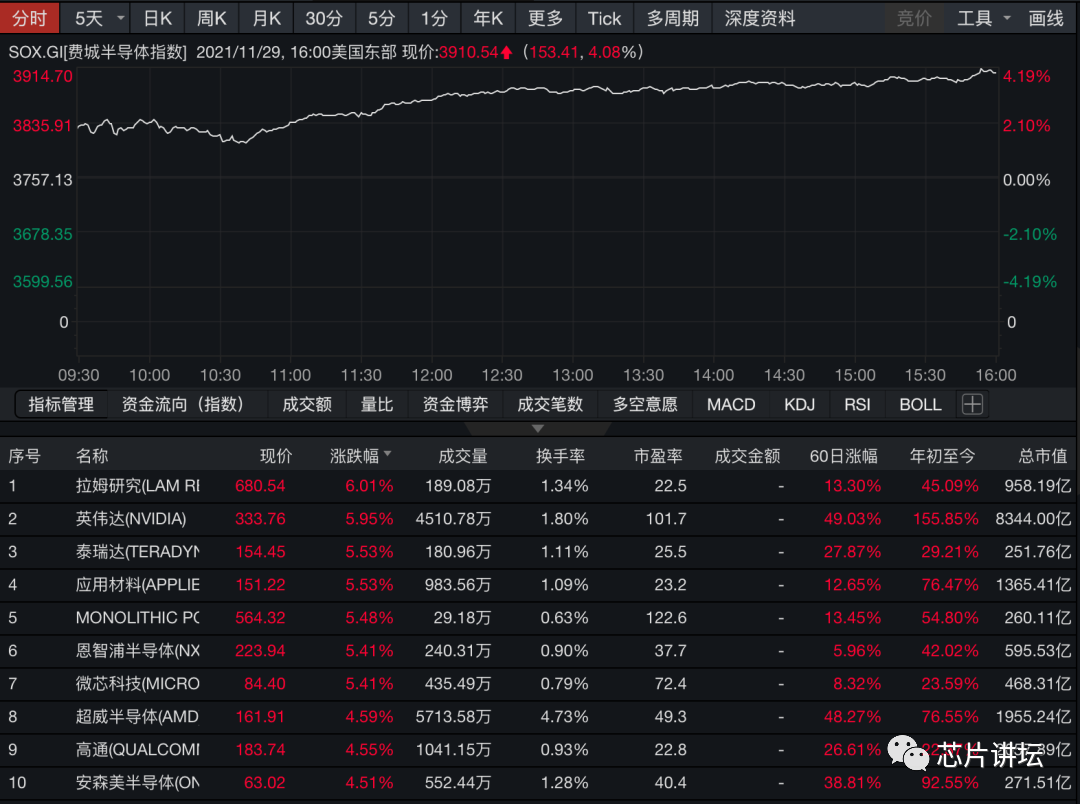The height and width of the screenshot is (804, 1080).
Task: Select the 资金博弈 indicator tab
Action: (455, 404)
